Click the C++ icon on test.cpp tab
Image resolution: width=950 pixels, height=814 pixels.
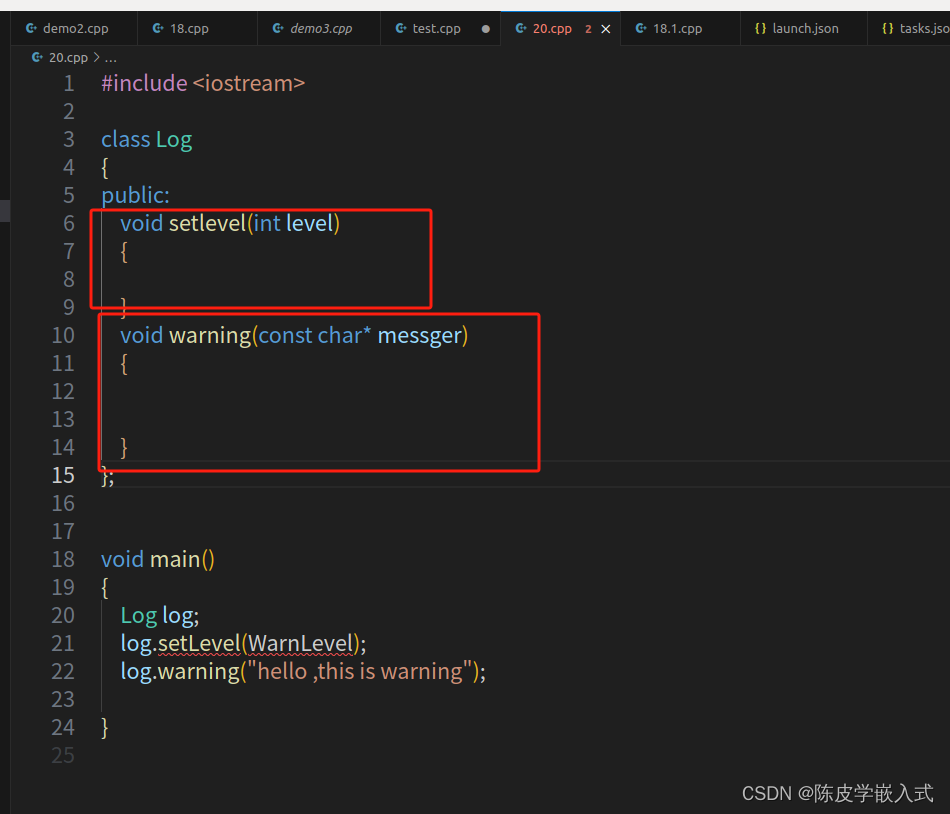click(401, 28)
